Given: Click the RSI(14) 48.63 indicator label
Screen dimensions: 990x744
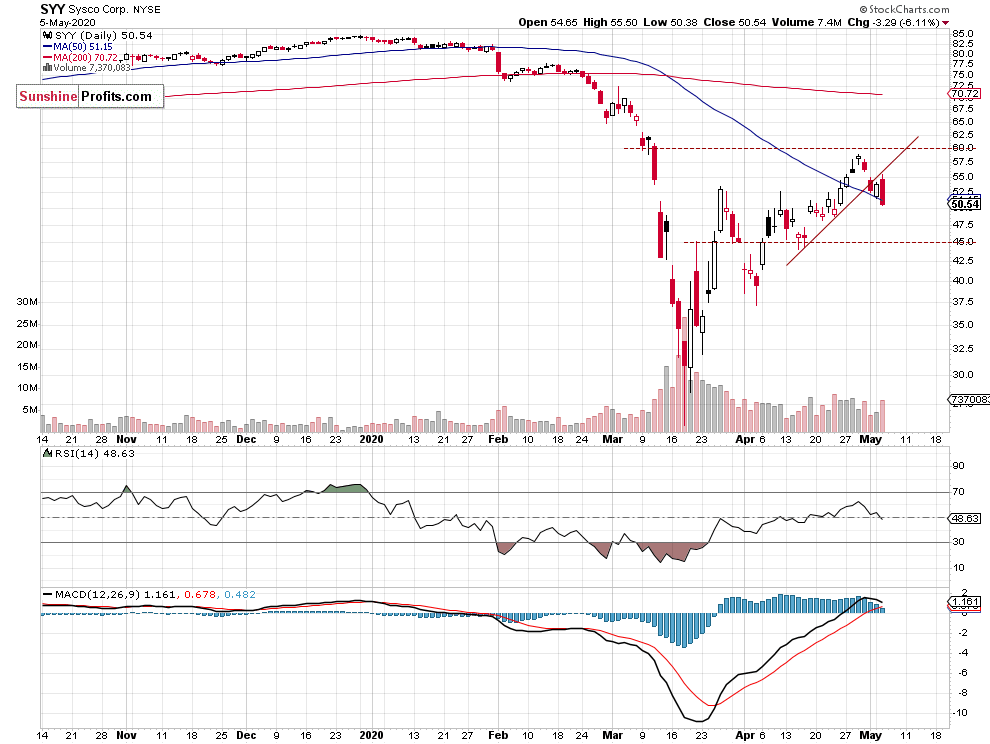Looking at the screenshot, I should point(95,453).
